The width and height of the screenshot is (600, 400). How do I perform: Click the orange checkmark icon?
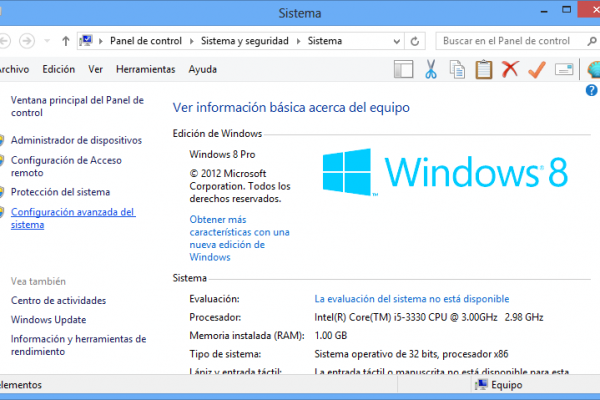537,69
